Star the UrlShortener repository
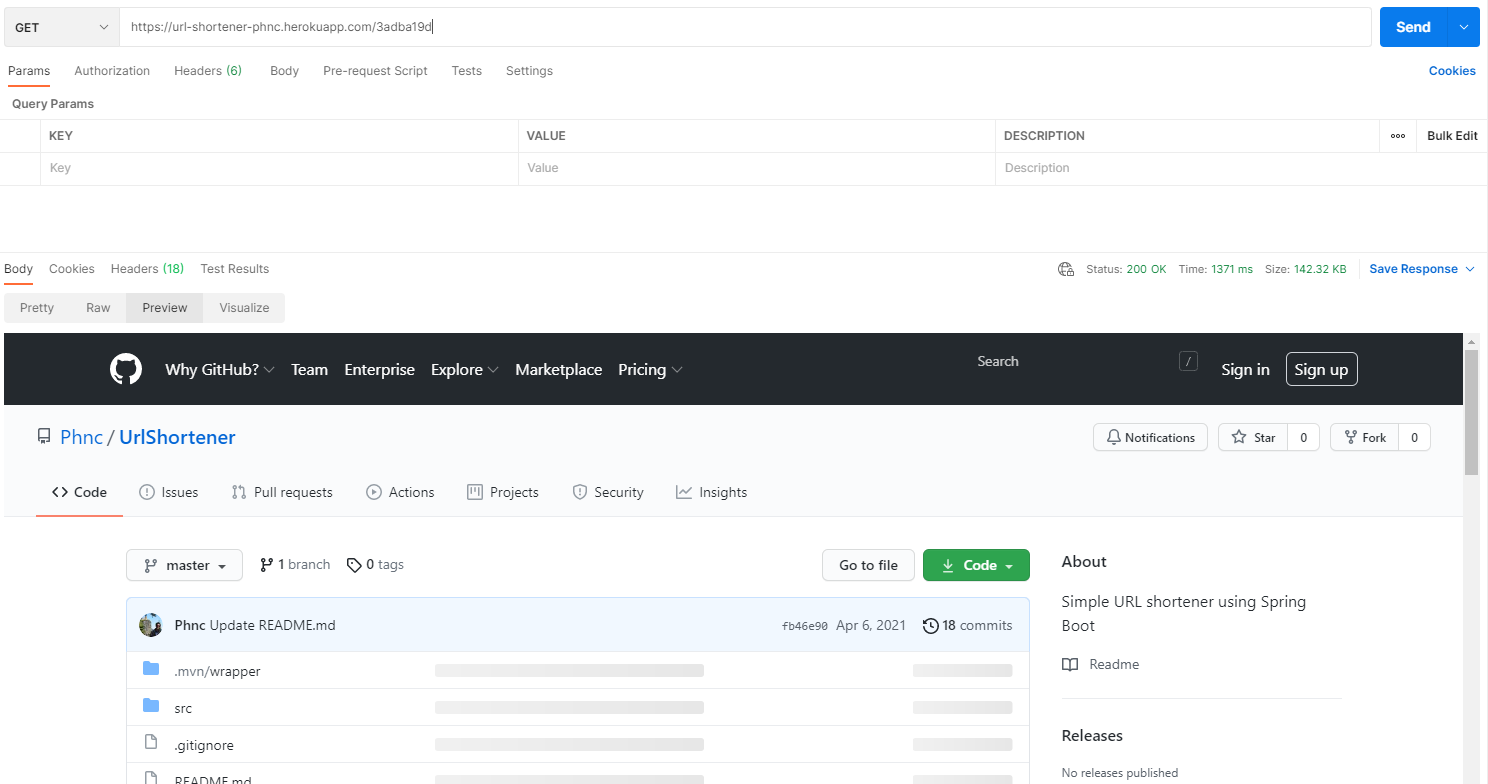 tap(1253, 437)
